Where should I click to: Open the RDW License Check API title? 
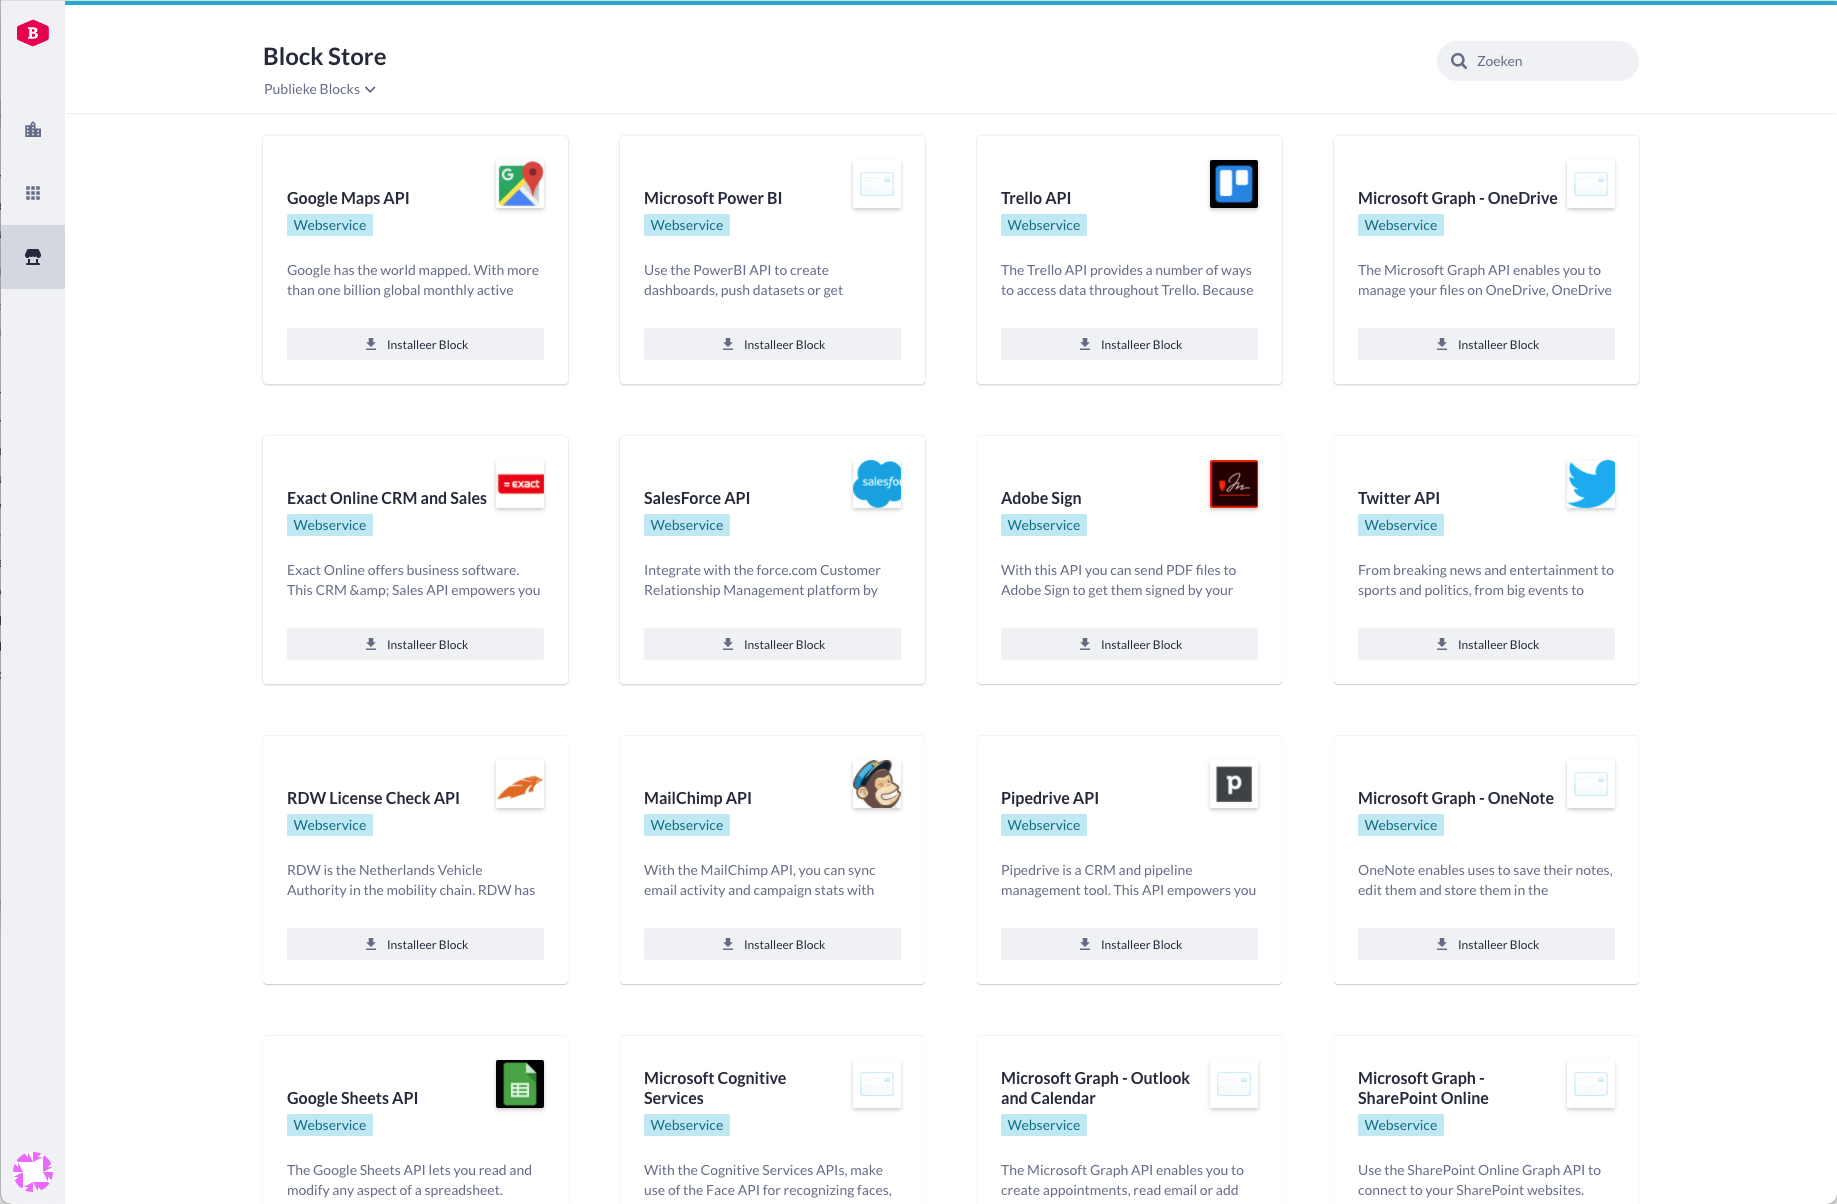point(373,798)
